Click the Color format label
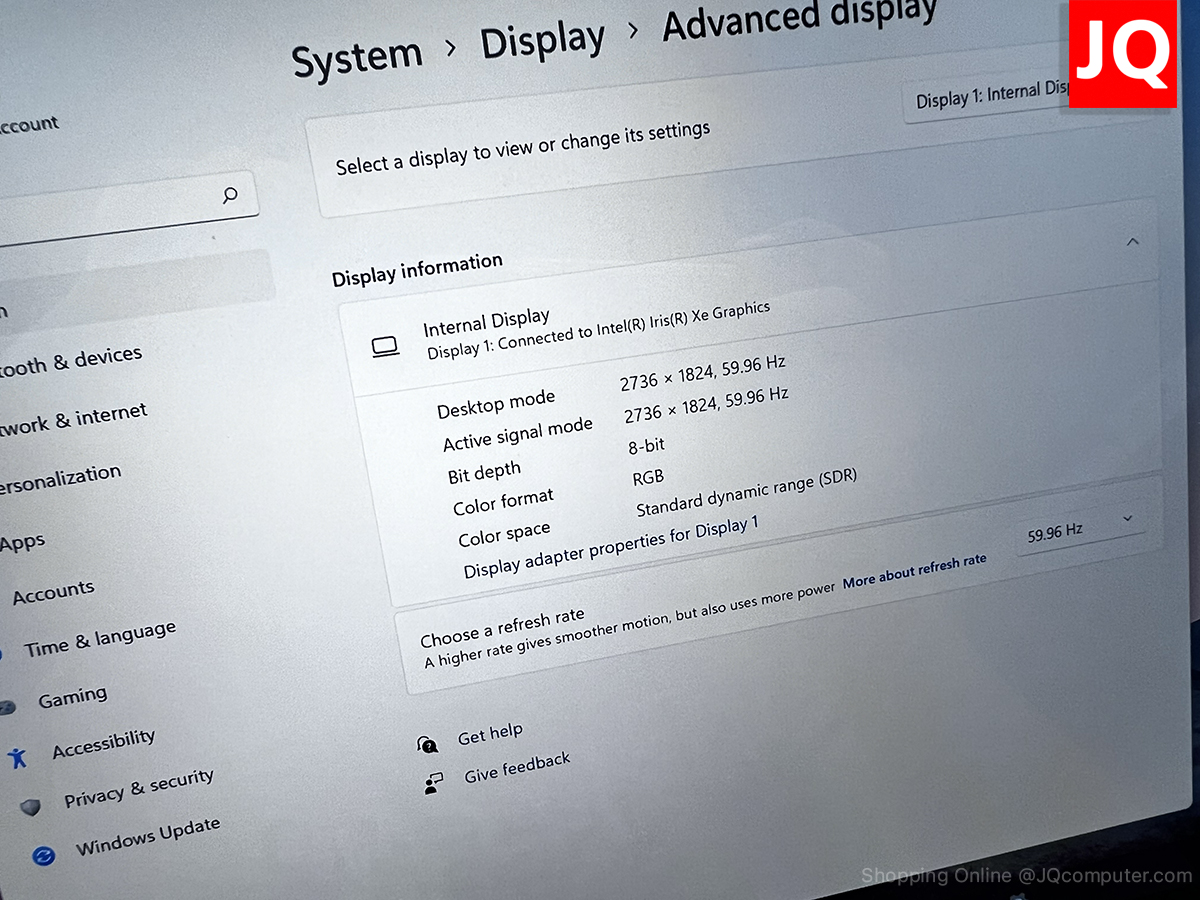Image resolution: width=1200 pixels, height=900 pixels. tap(503, 502)
